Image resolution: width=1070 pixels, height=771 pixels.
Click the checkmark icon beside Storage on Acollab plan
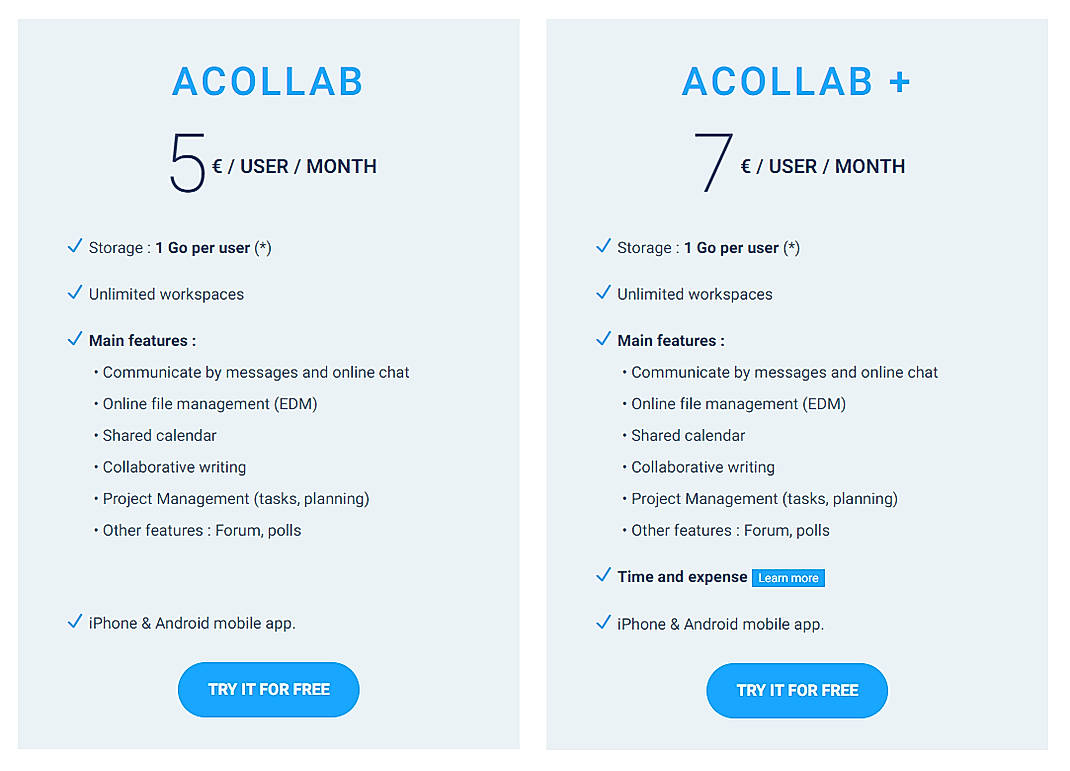[74, 245]
